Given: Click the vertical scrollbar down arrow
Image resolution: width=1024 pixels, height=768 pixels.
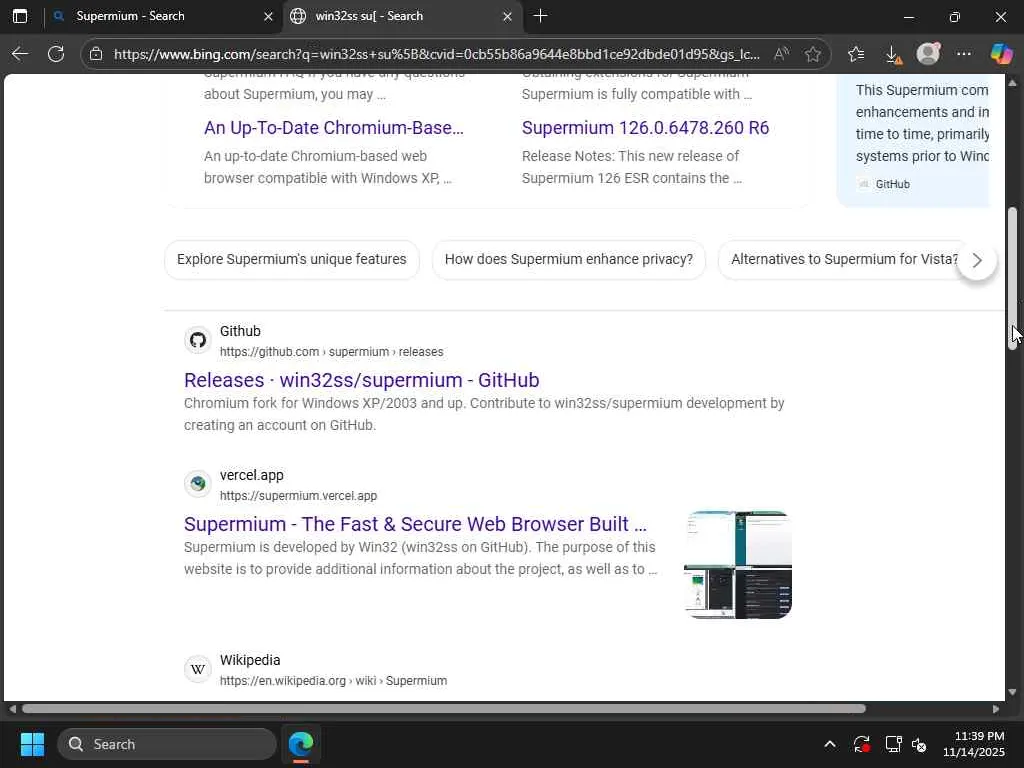Looking at the screenshot, I should click(1013, 692).
